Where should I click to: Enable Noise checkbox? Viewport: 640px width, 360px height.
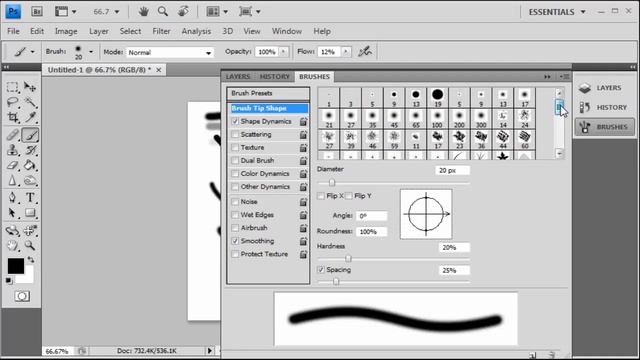pos(235,202)
